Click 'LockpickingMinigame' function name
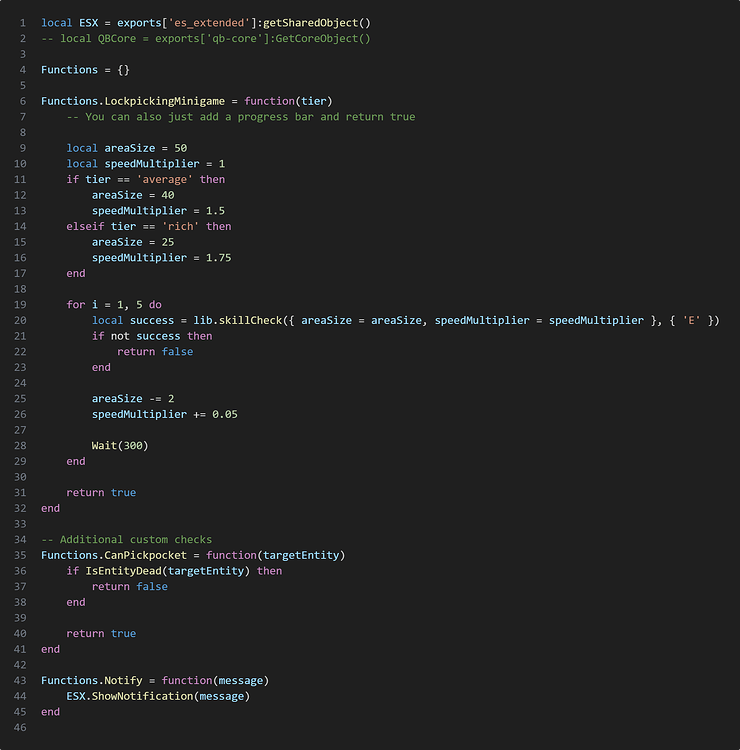The width and height of the screenshot is (740, 750). (165, 101)
